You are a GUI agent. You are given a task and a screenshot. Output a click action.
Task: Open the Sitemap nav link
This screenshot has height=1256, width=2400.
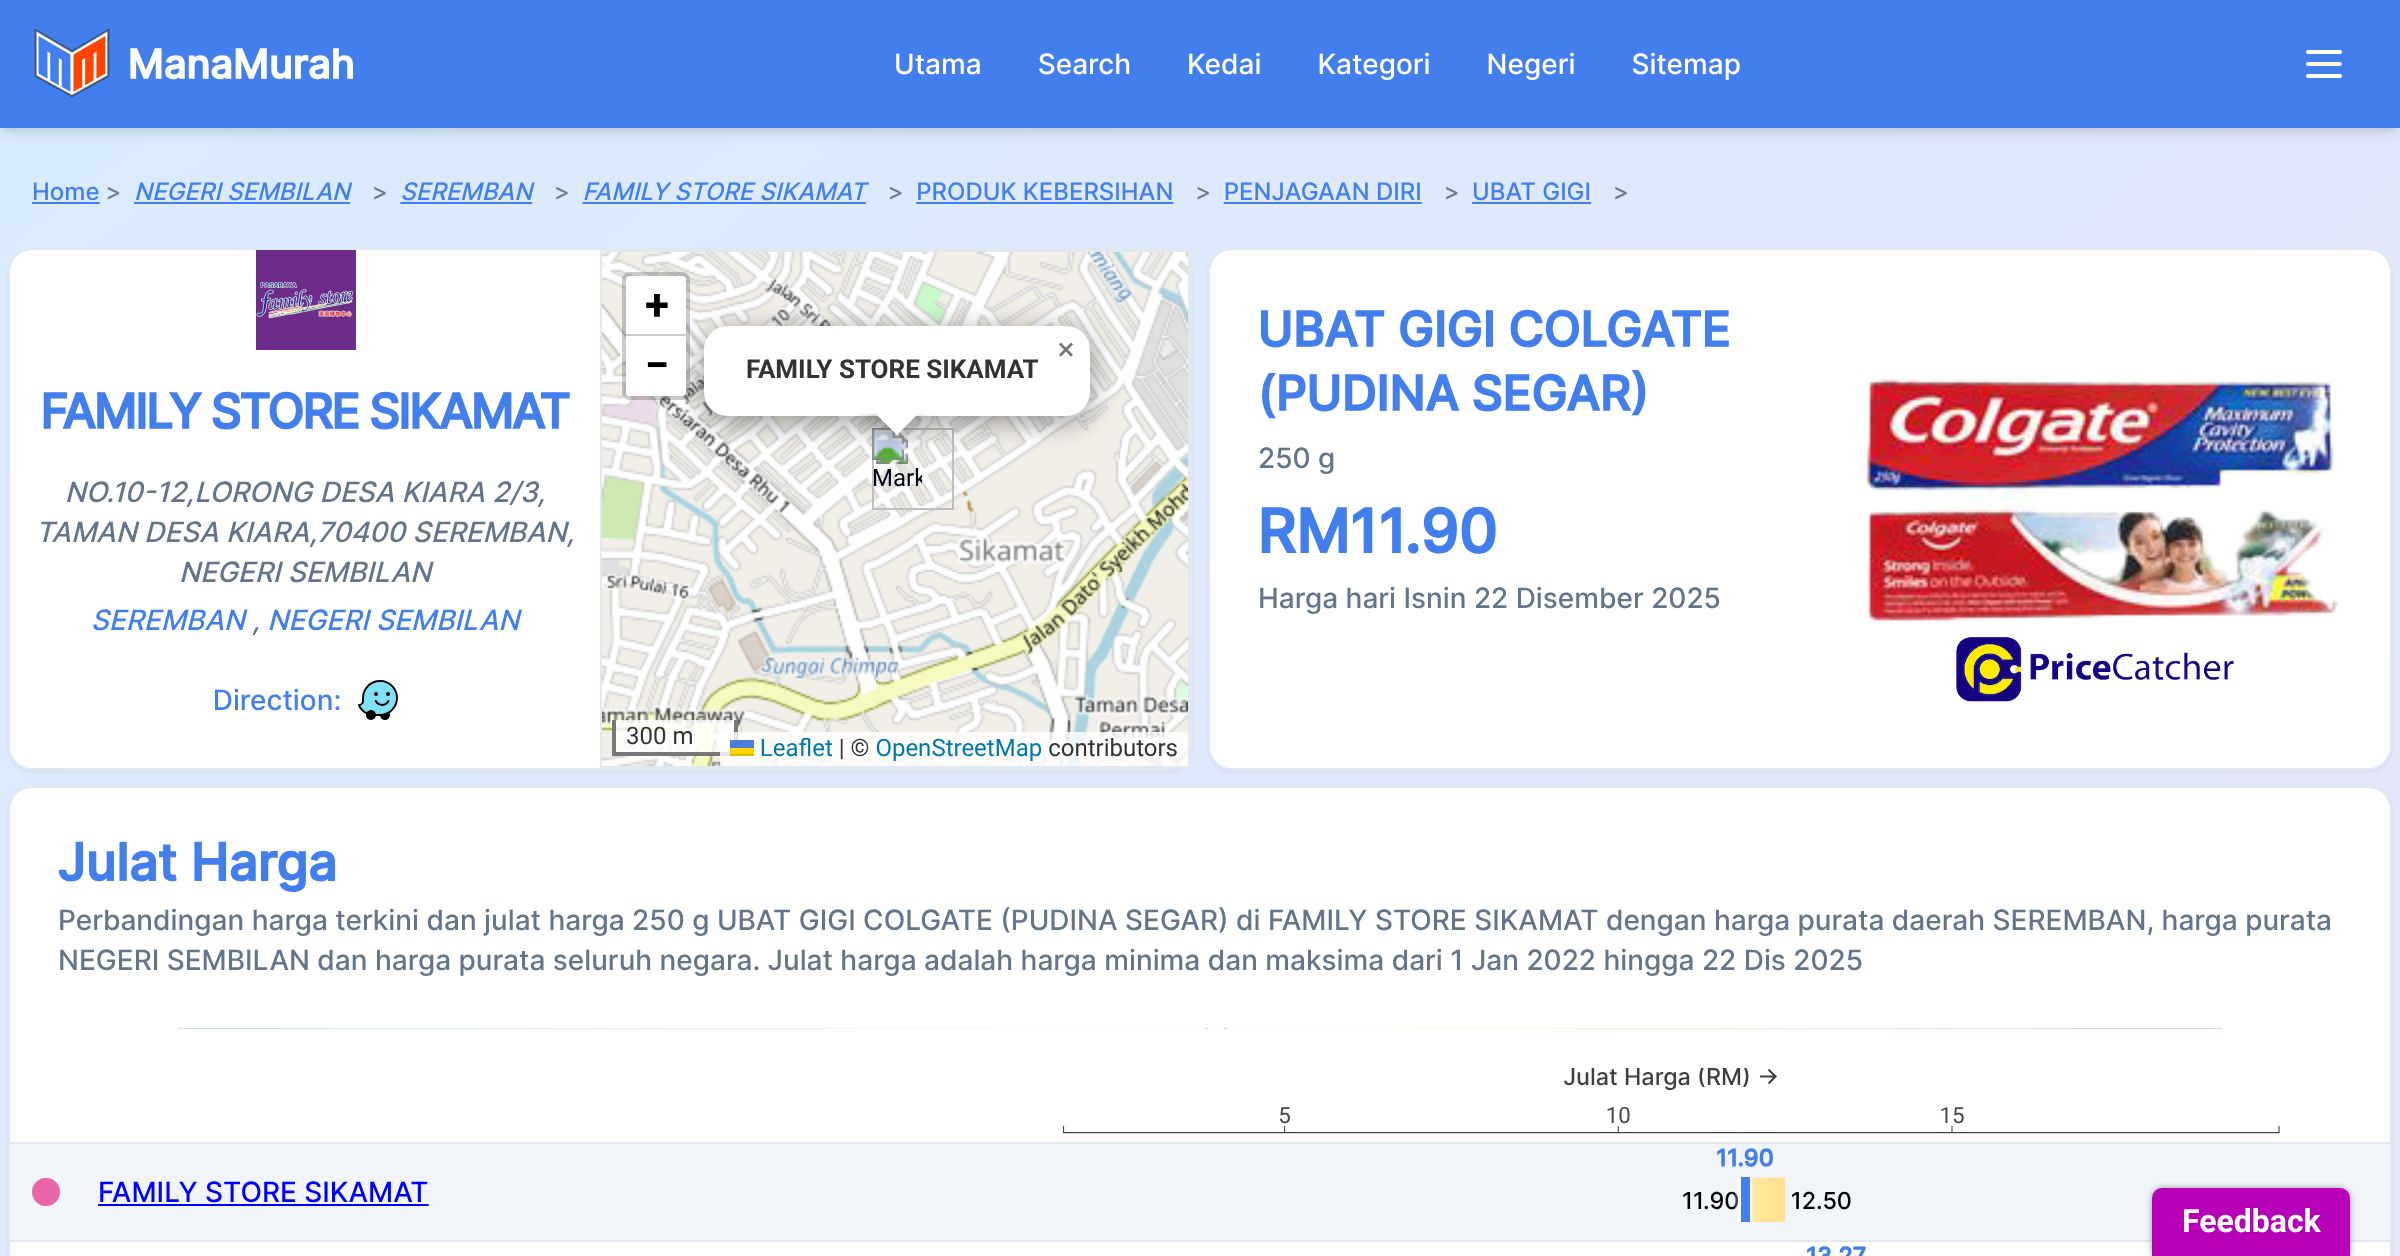pyautogui.click(x=1685, y=64)
